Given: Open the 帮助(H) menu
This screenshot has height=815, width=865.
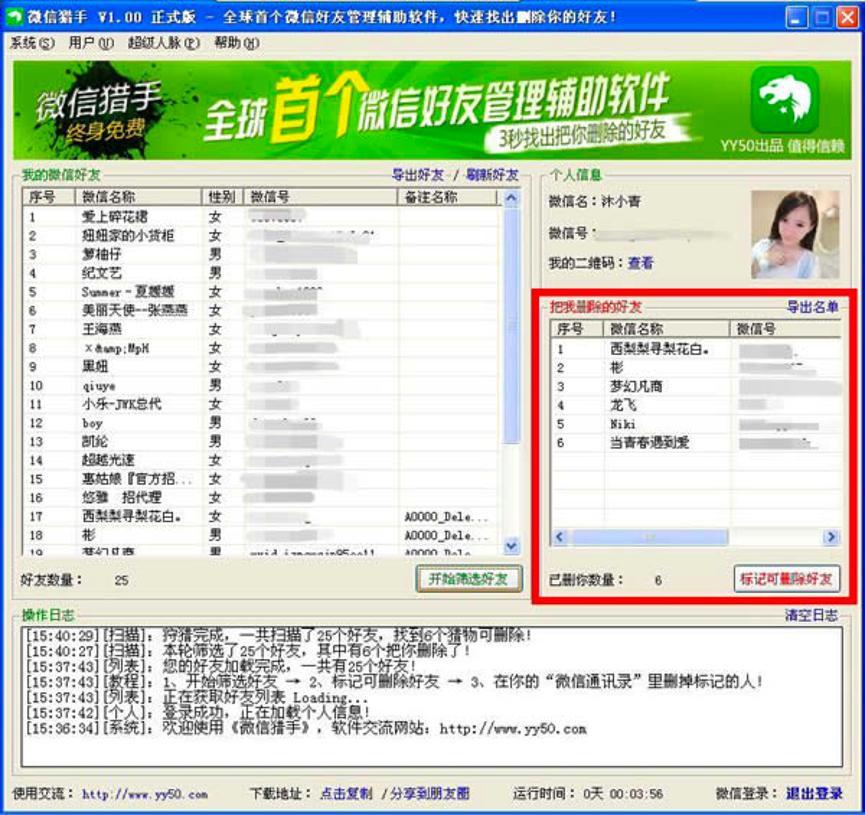Looking at the screenshot, I should [237, 43].
